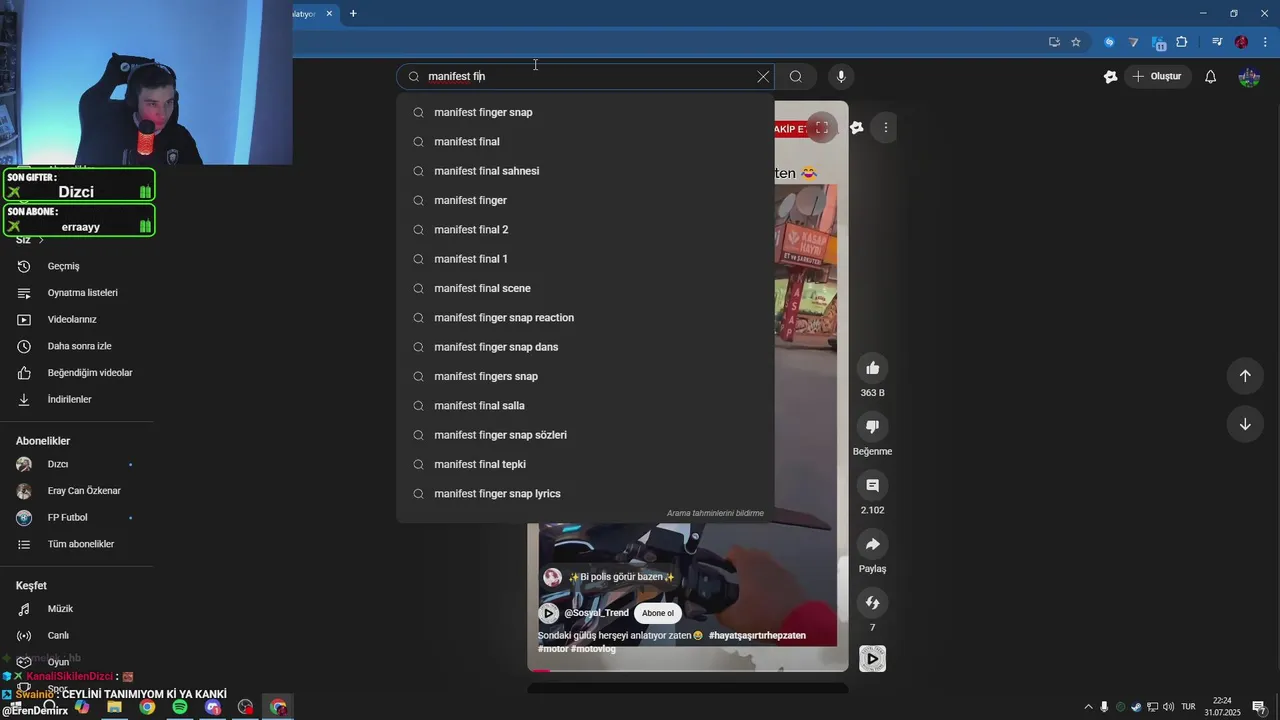The image size is (1280, 720).
Task: Show hidden system tray icons chevron
Action: (1089, 707)
